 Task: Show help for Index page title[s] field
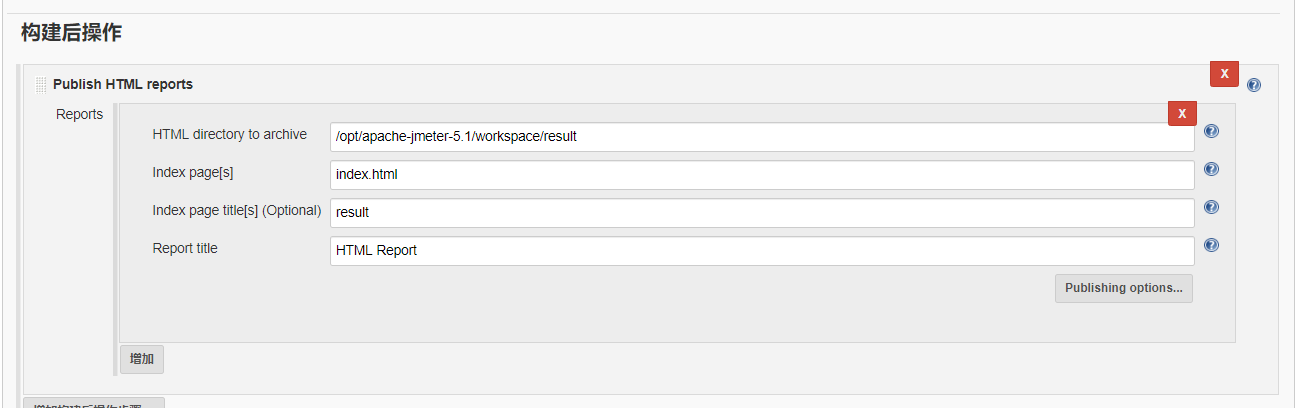[1211, 207]
